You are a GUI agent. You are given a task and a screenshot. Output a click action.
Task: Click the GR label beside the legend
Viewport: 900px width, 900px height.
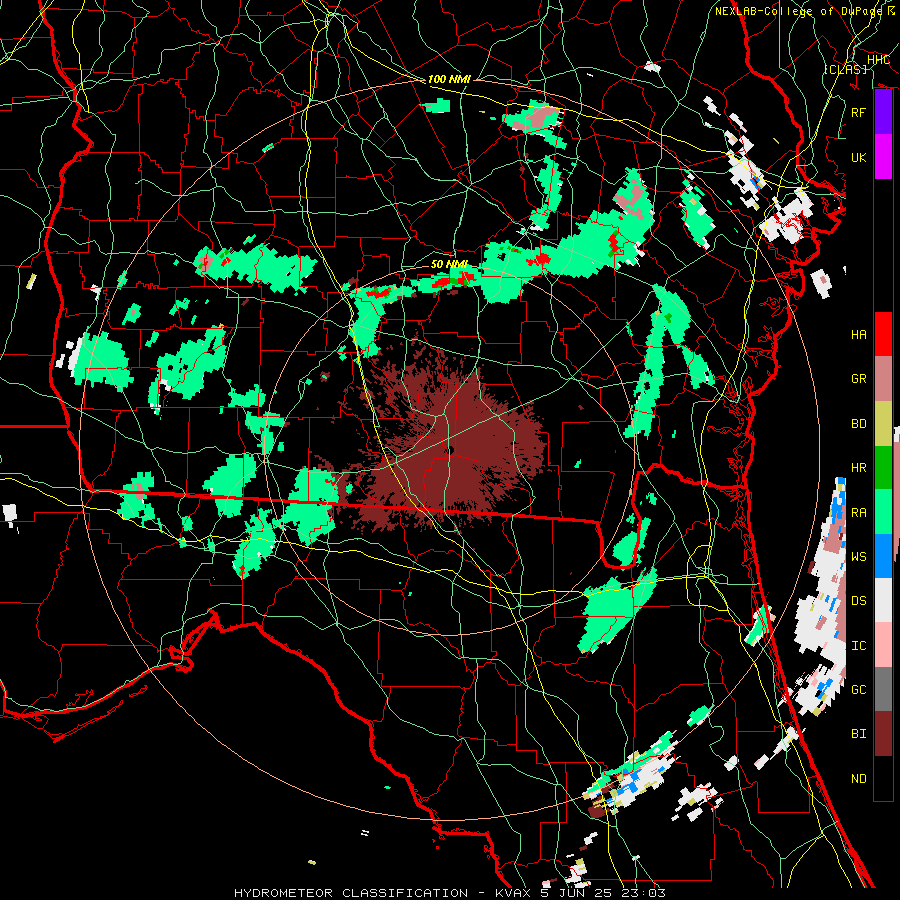[859, 379]
